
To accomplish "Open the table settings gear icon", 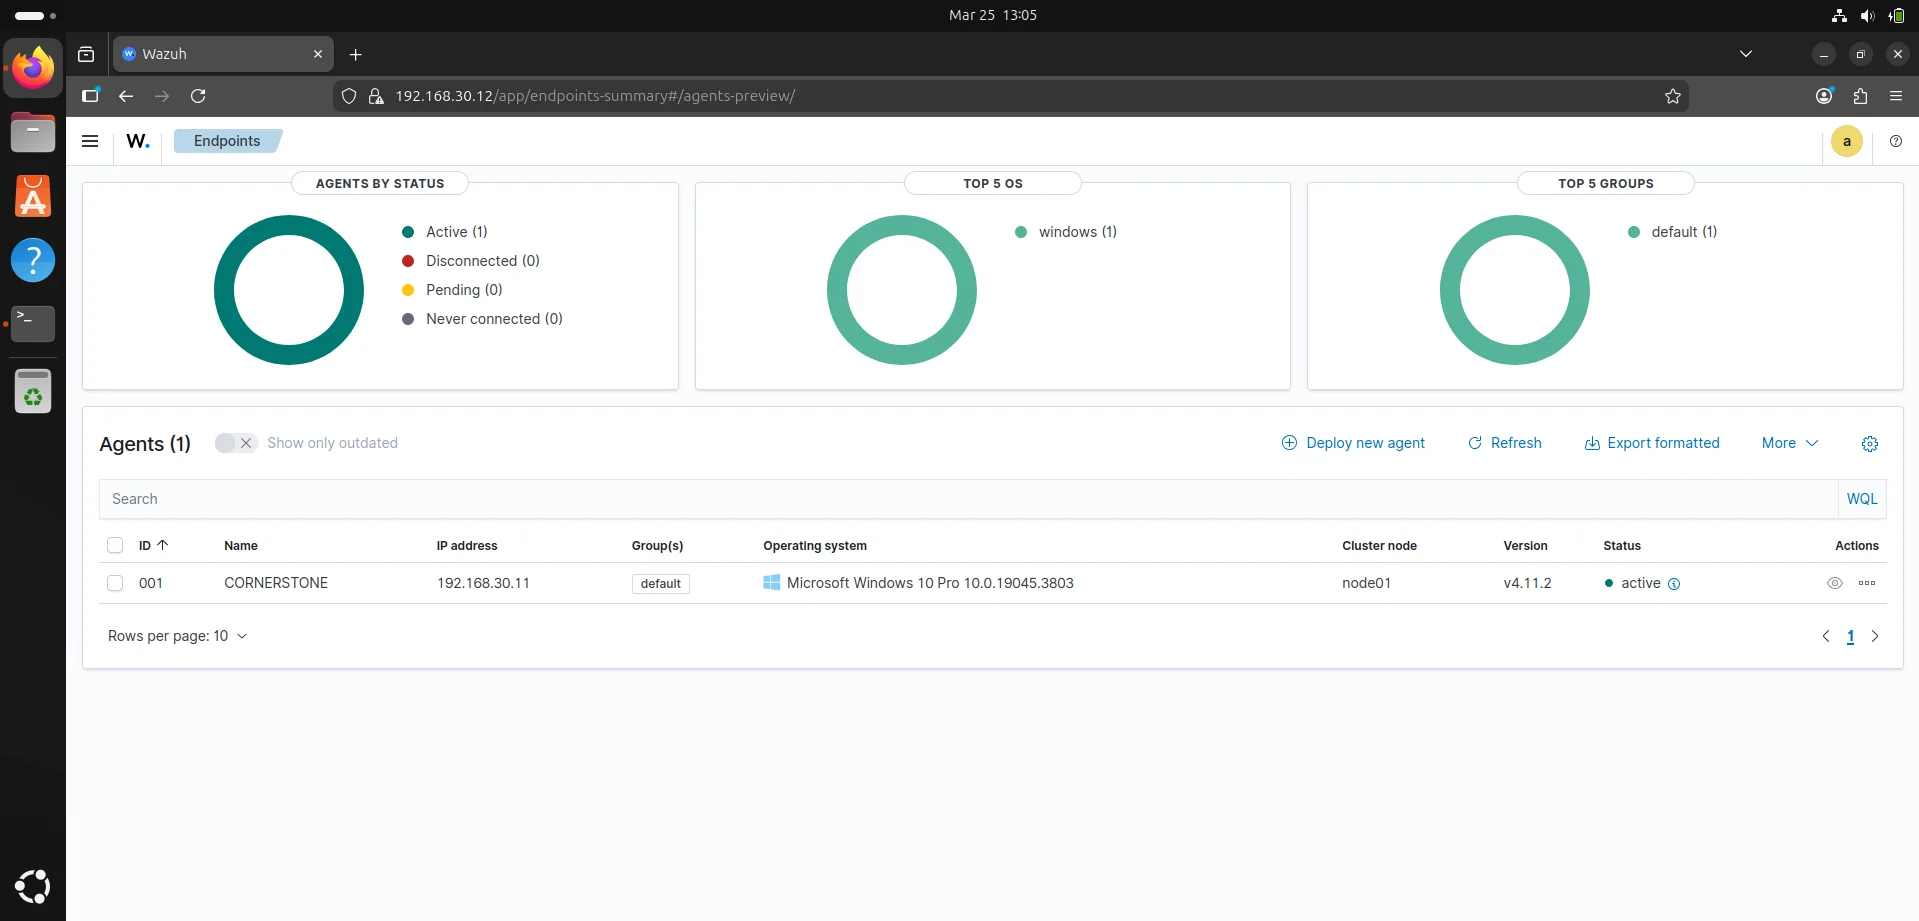I will pyautogui.click(x=1869, y=444).
